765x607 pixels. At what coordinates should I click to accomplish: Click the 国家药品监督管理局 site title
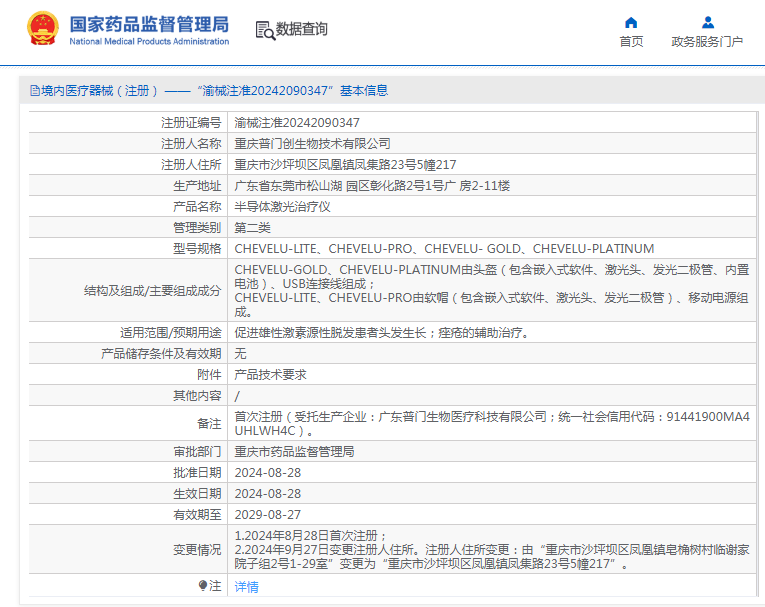point(149,22)
